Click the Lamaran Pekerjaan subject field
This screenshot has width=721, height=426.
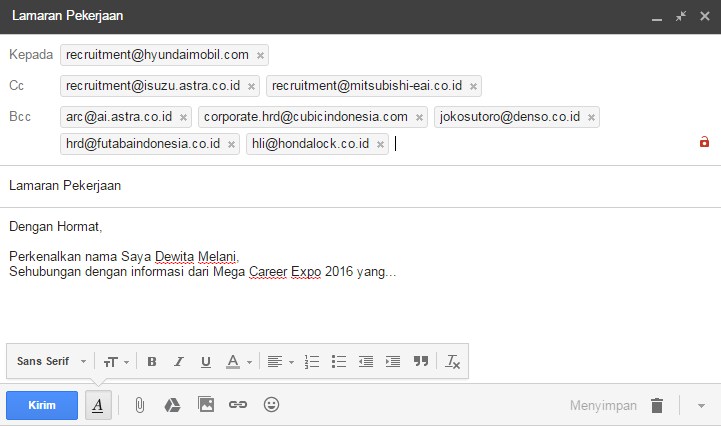pyautogui.click(x=360, y=186)
